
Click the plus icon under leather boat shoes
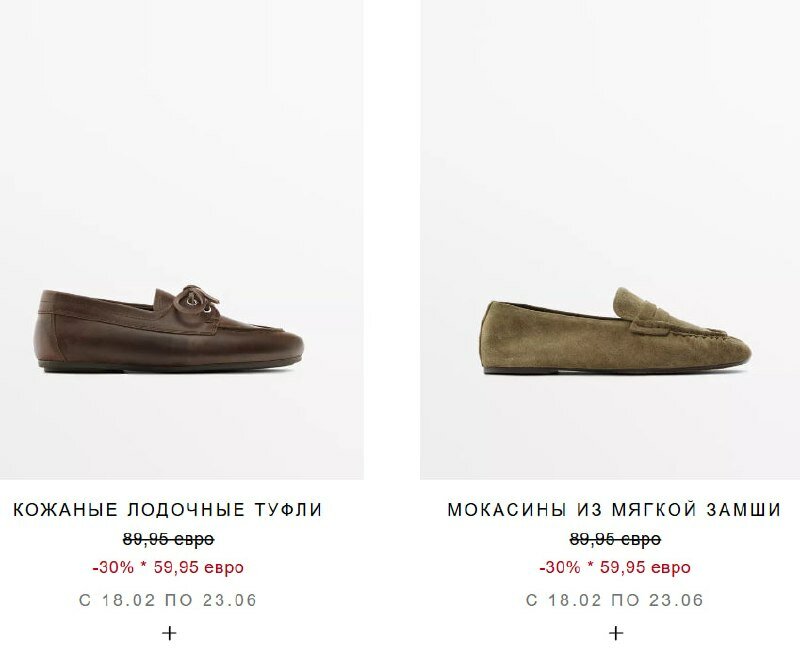click(169, 633)
